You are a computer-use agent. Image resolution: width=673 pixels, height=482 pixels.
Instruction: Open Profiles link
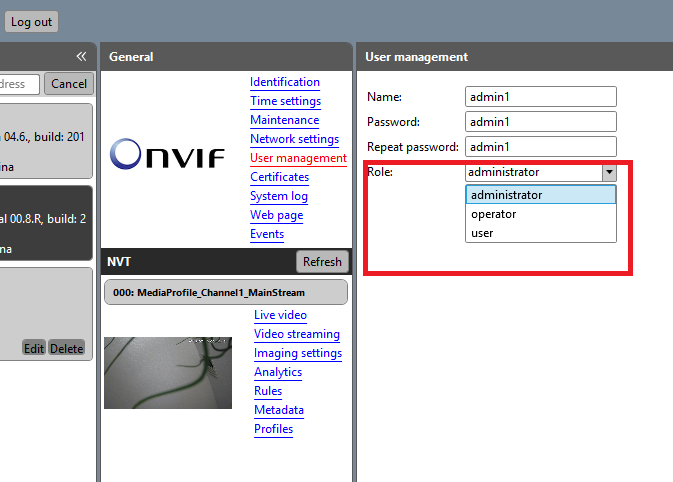click(x=273, y=429)
